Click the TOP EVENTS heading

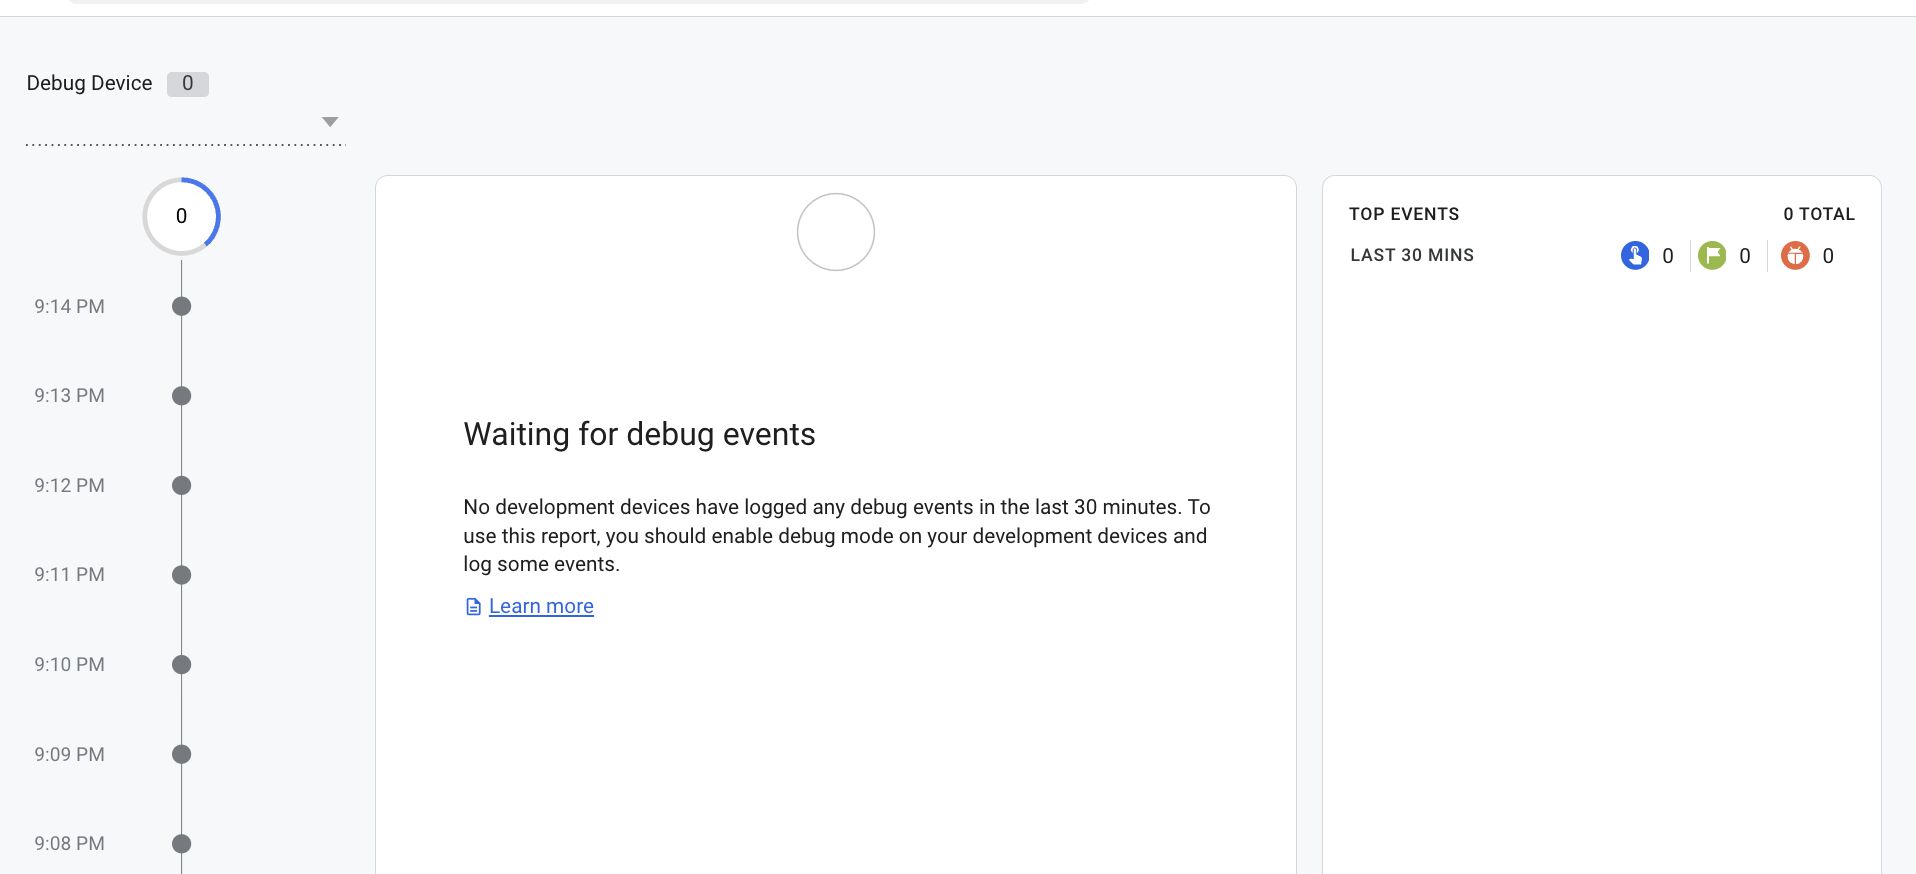(x=1404, y=214)
